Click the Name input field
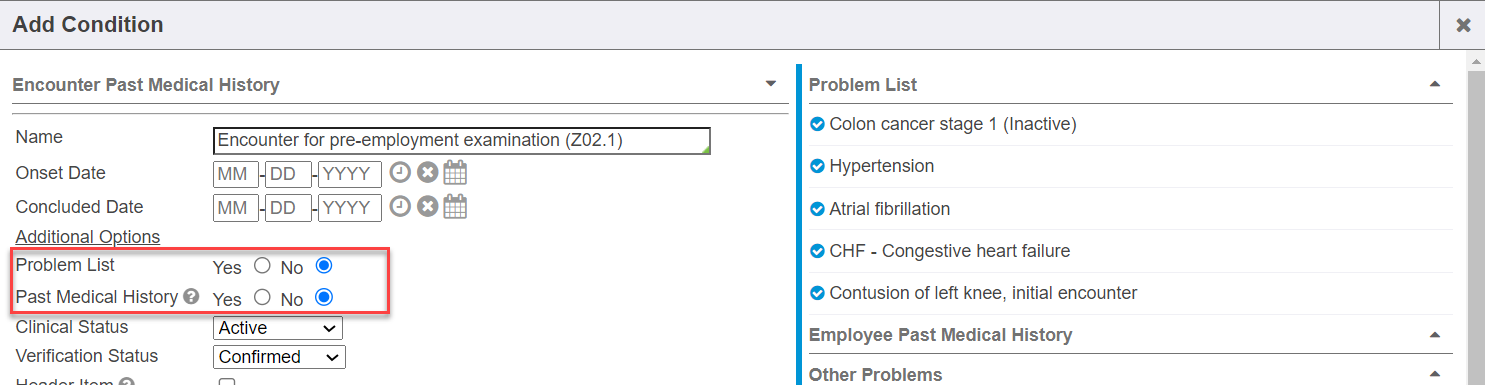Image resolution: width=1485 pixels, height=385 pixels. click(x=462, y=141)
